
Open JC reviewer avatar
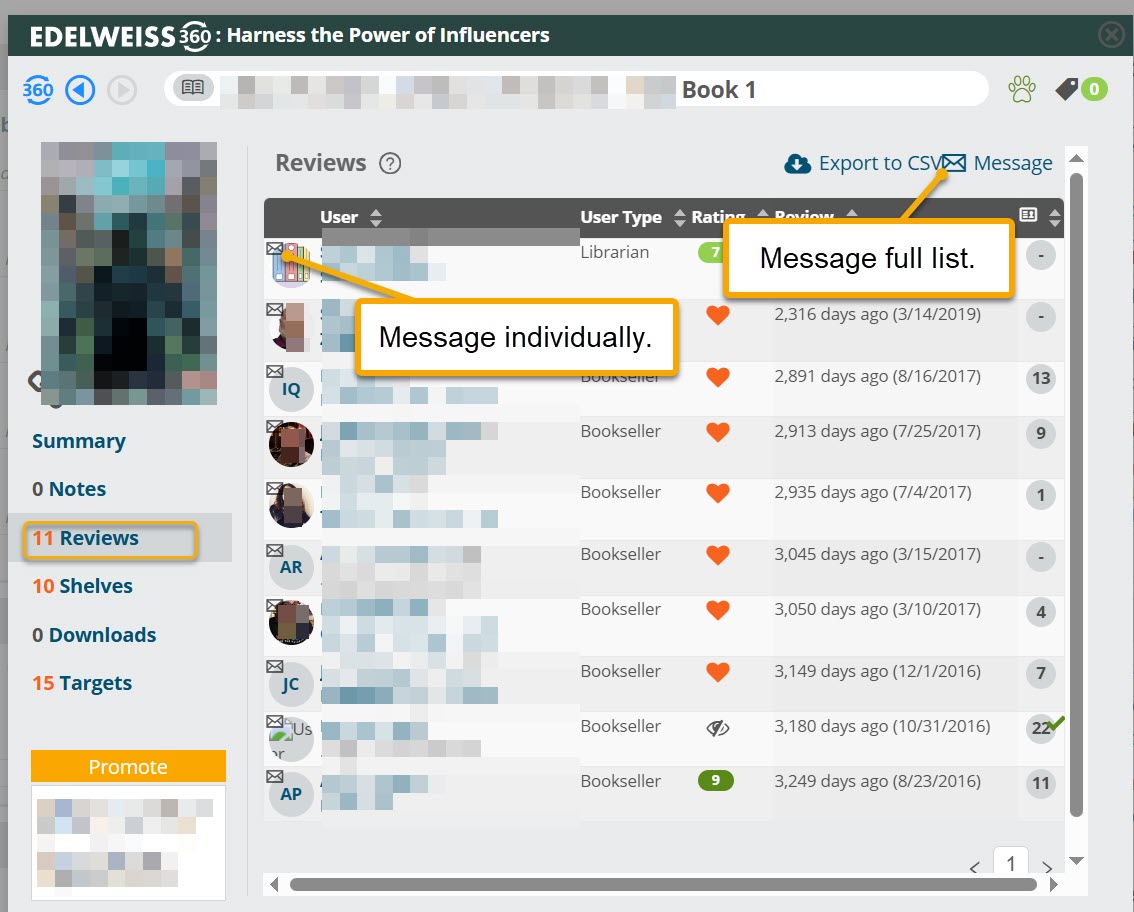[291, 685]
